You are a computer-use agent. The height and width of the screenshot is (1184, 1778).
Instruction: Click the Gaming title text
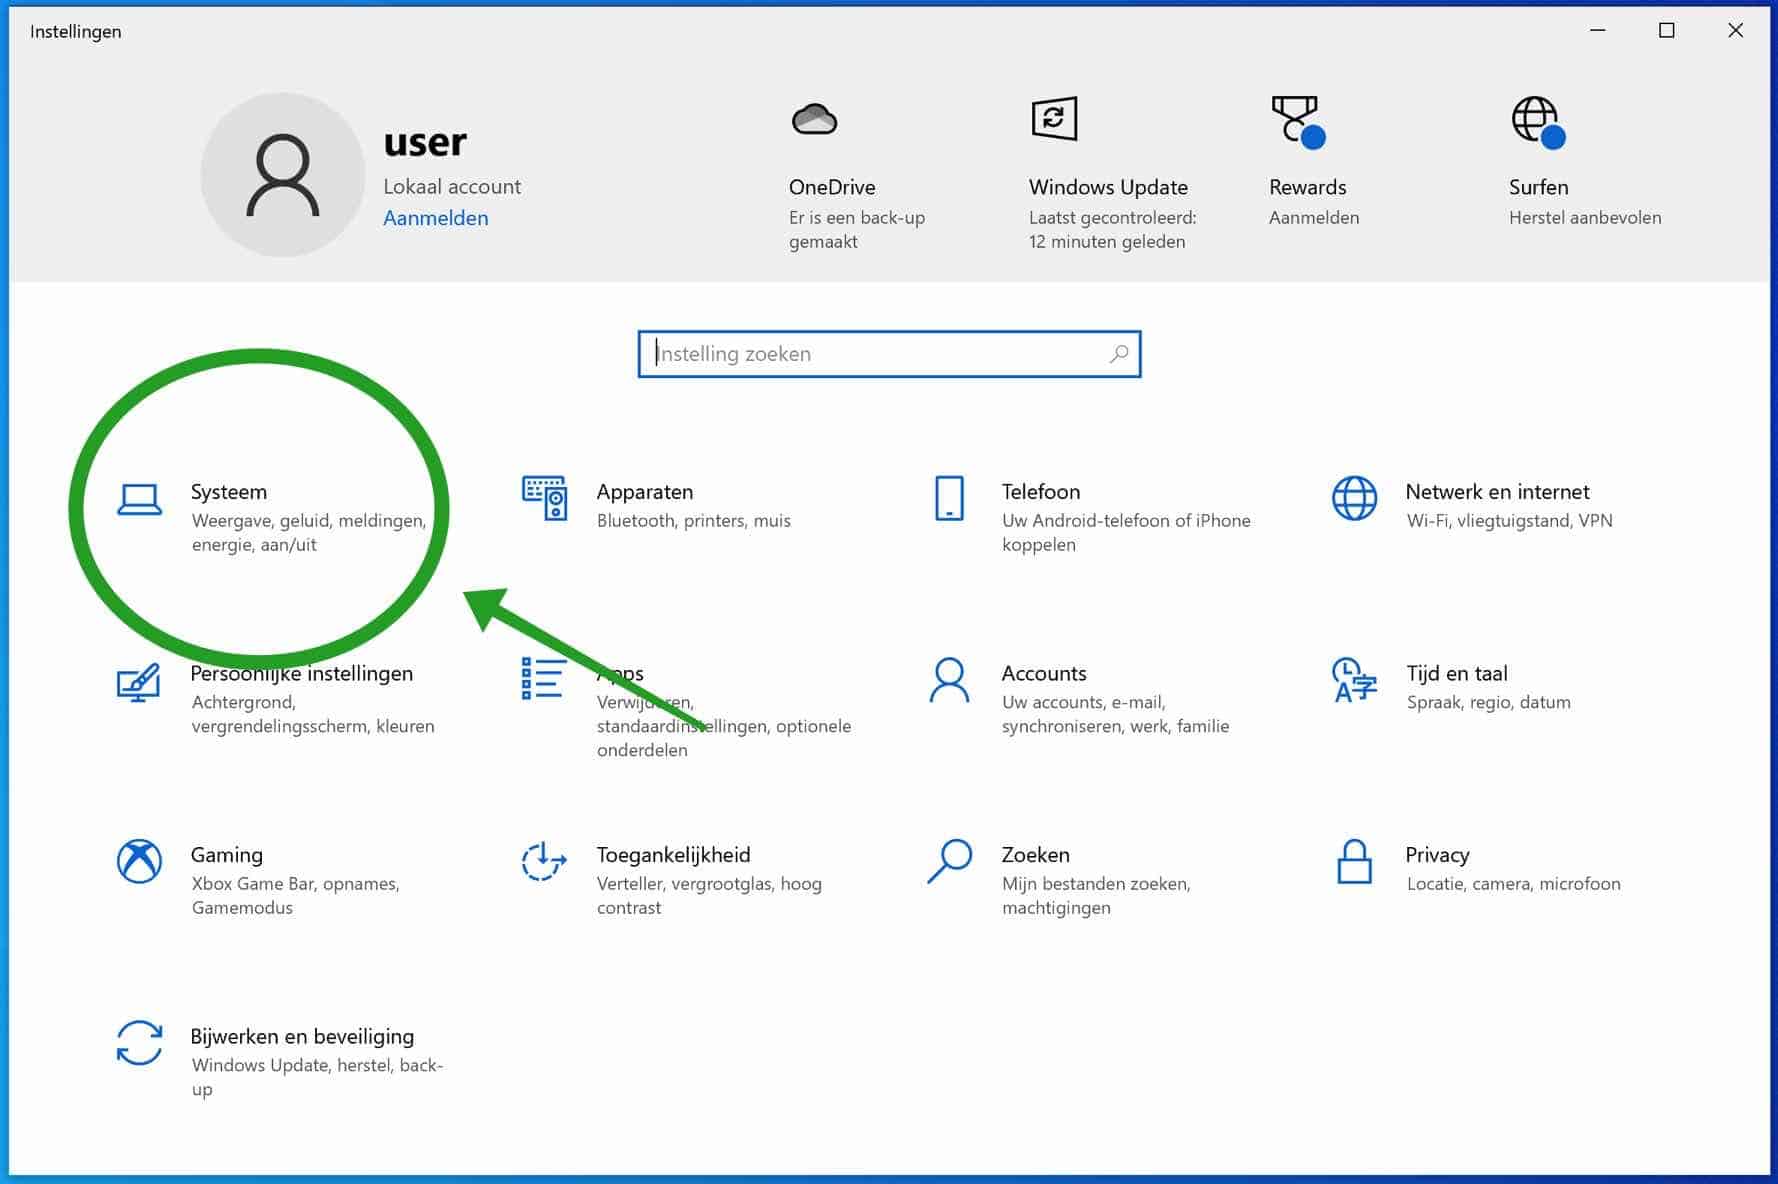[227, 855]
